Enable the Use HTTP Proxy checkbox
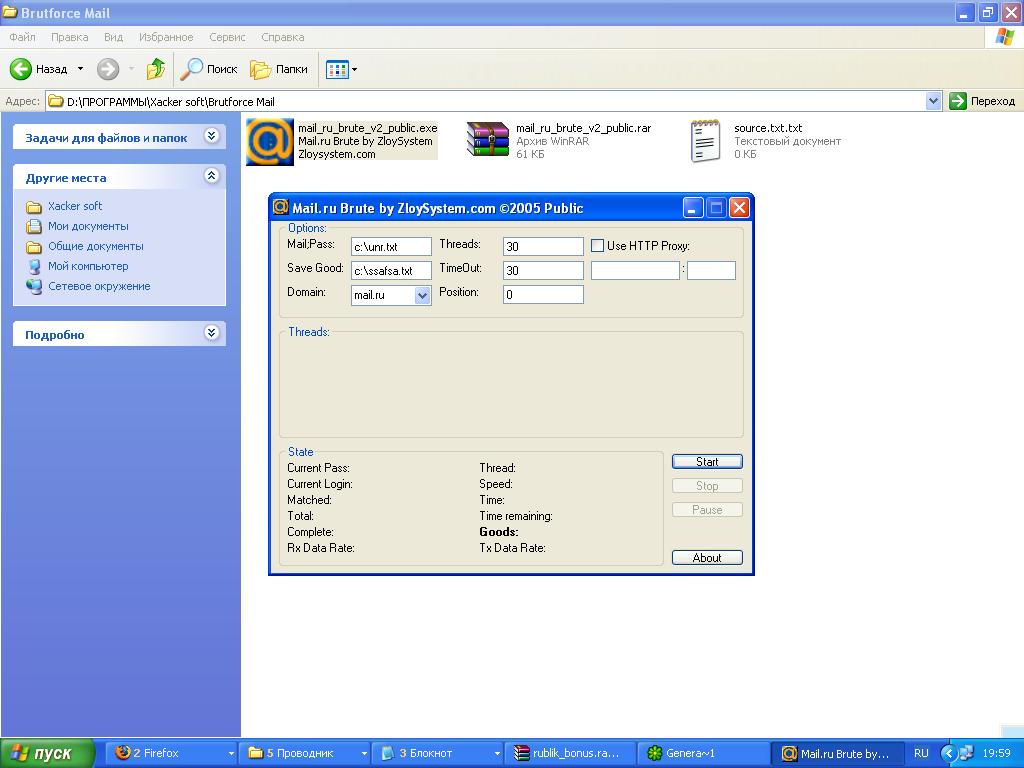This screenshot has width=1024, height=768. tap(598, 246)
